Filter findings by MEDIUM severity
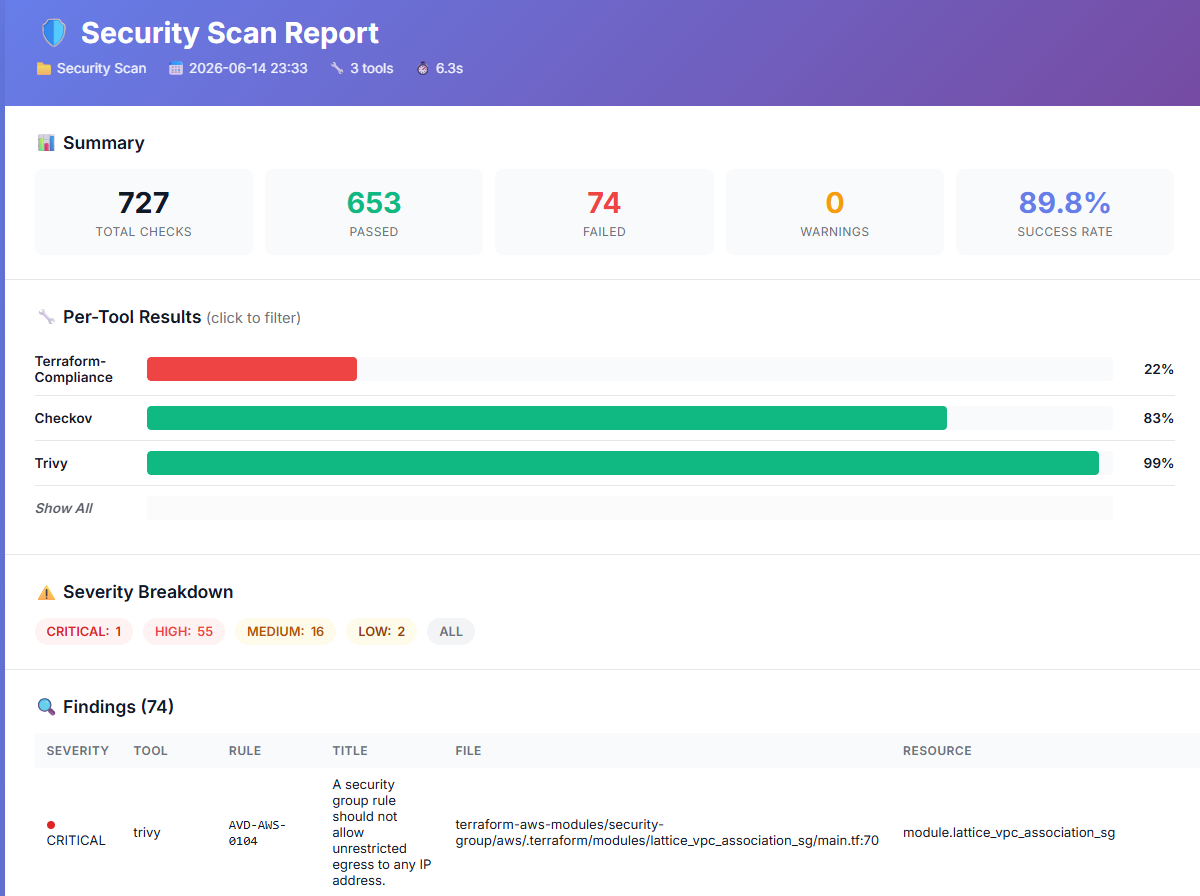 [286, 632]
